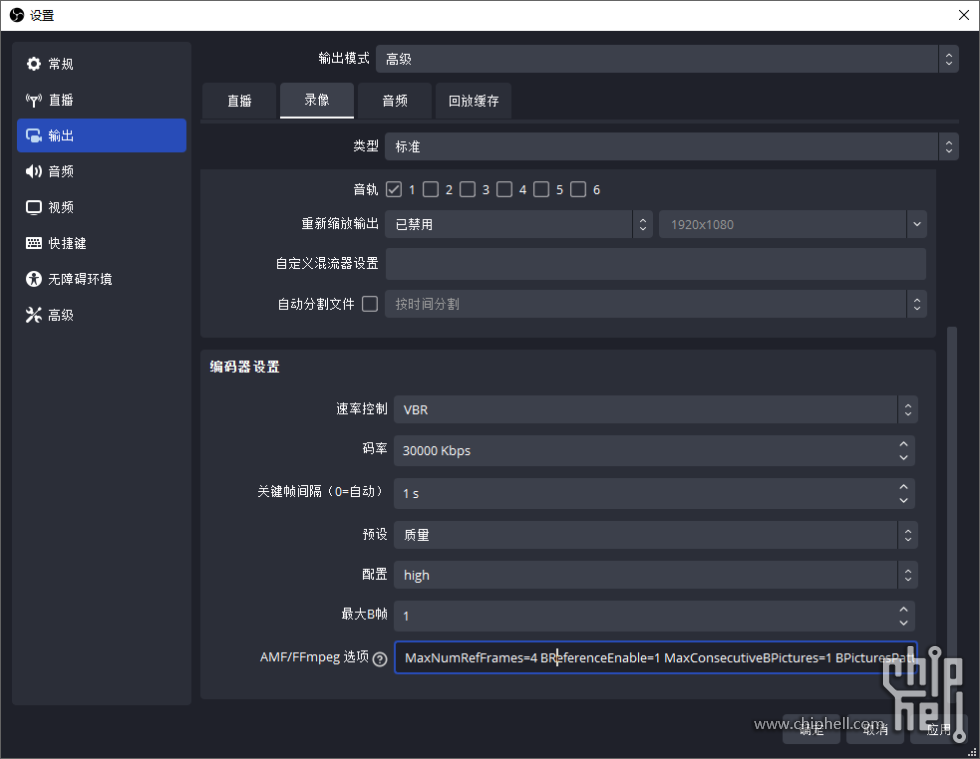
Task: Open the 输出模式 dropdown
Action: (x=667, y=59)
